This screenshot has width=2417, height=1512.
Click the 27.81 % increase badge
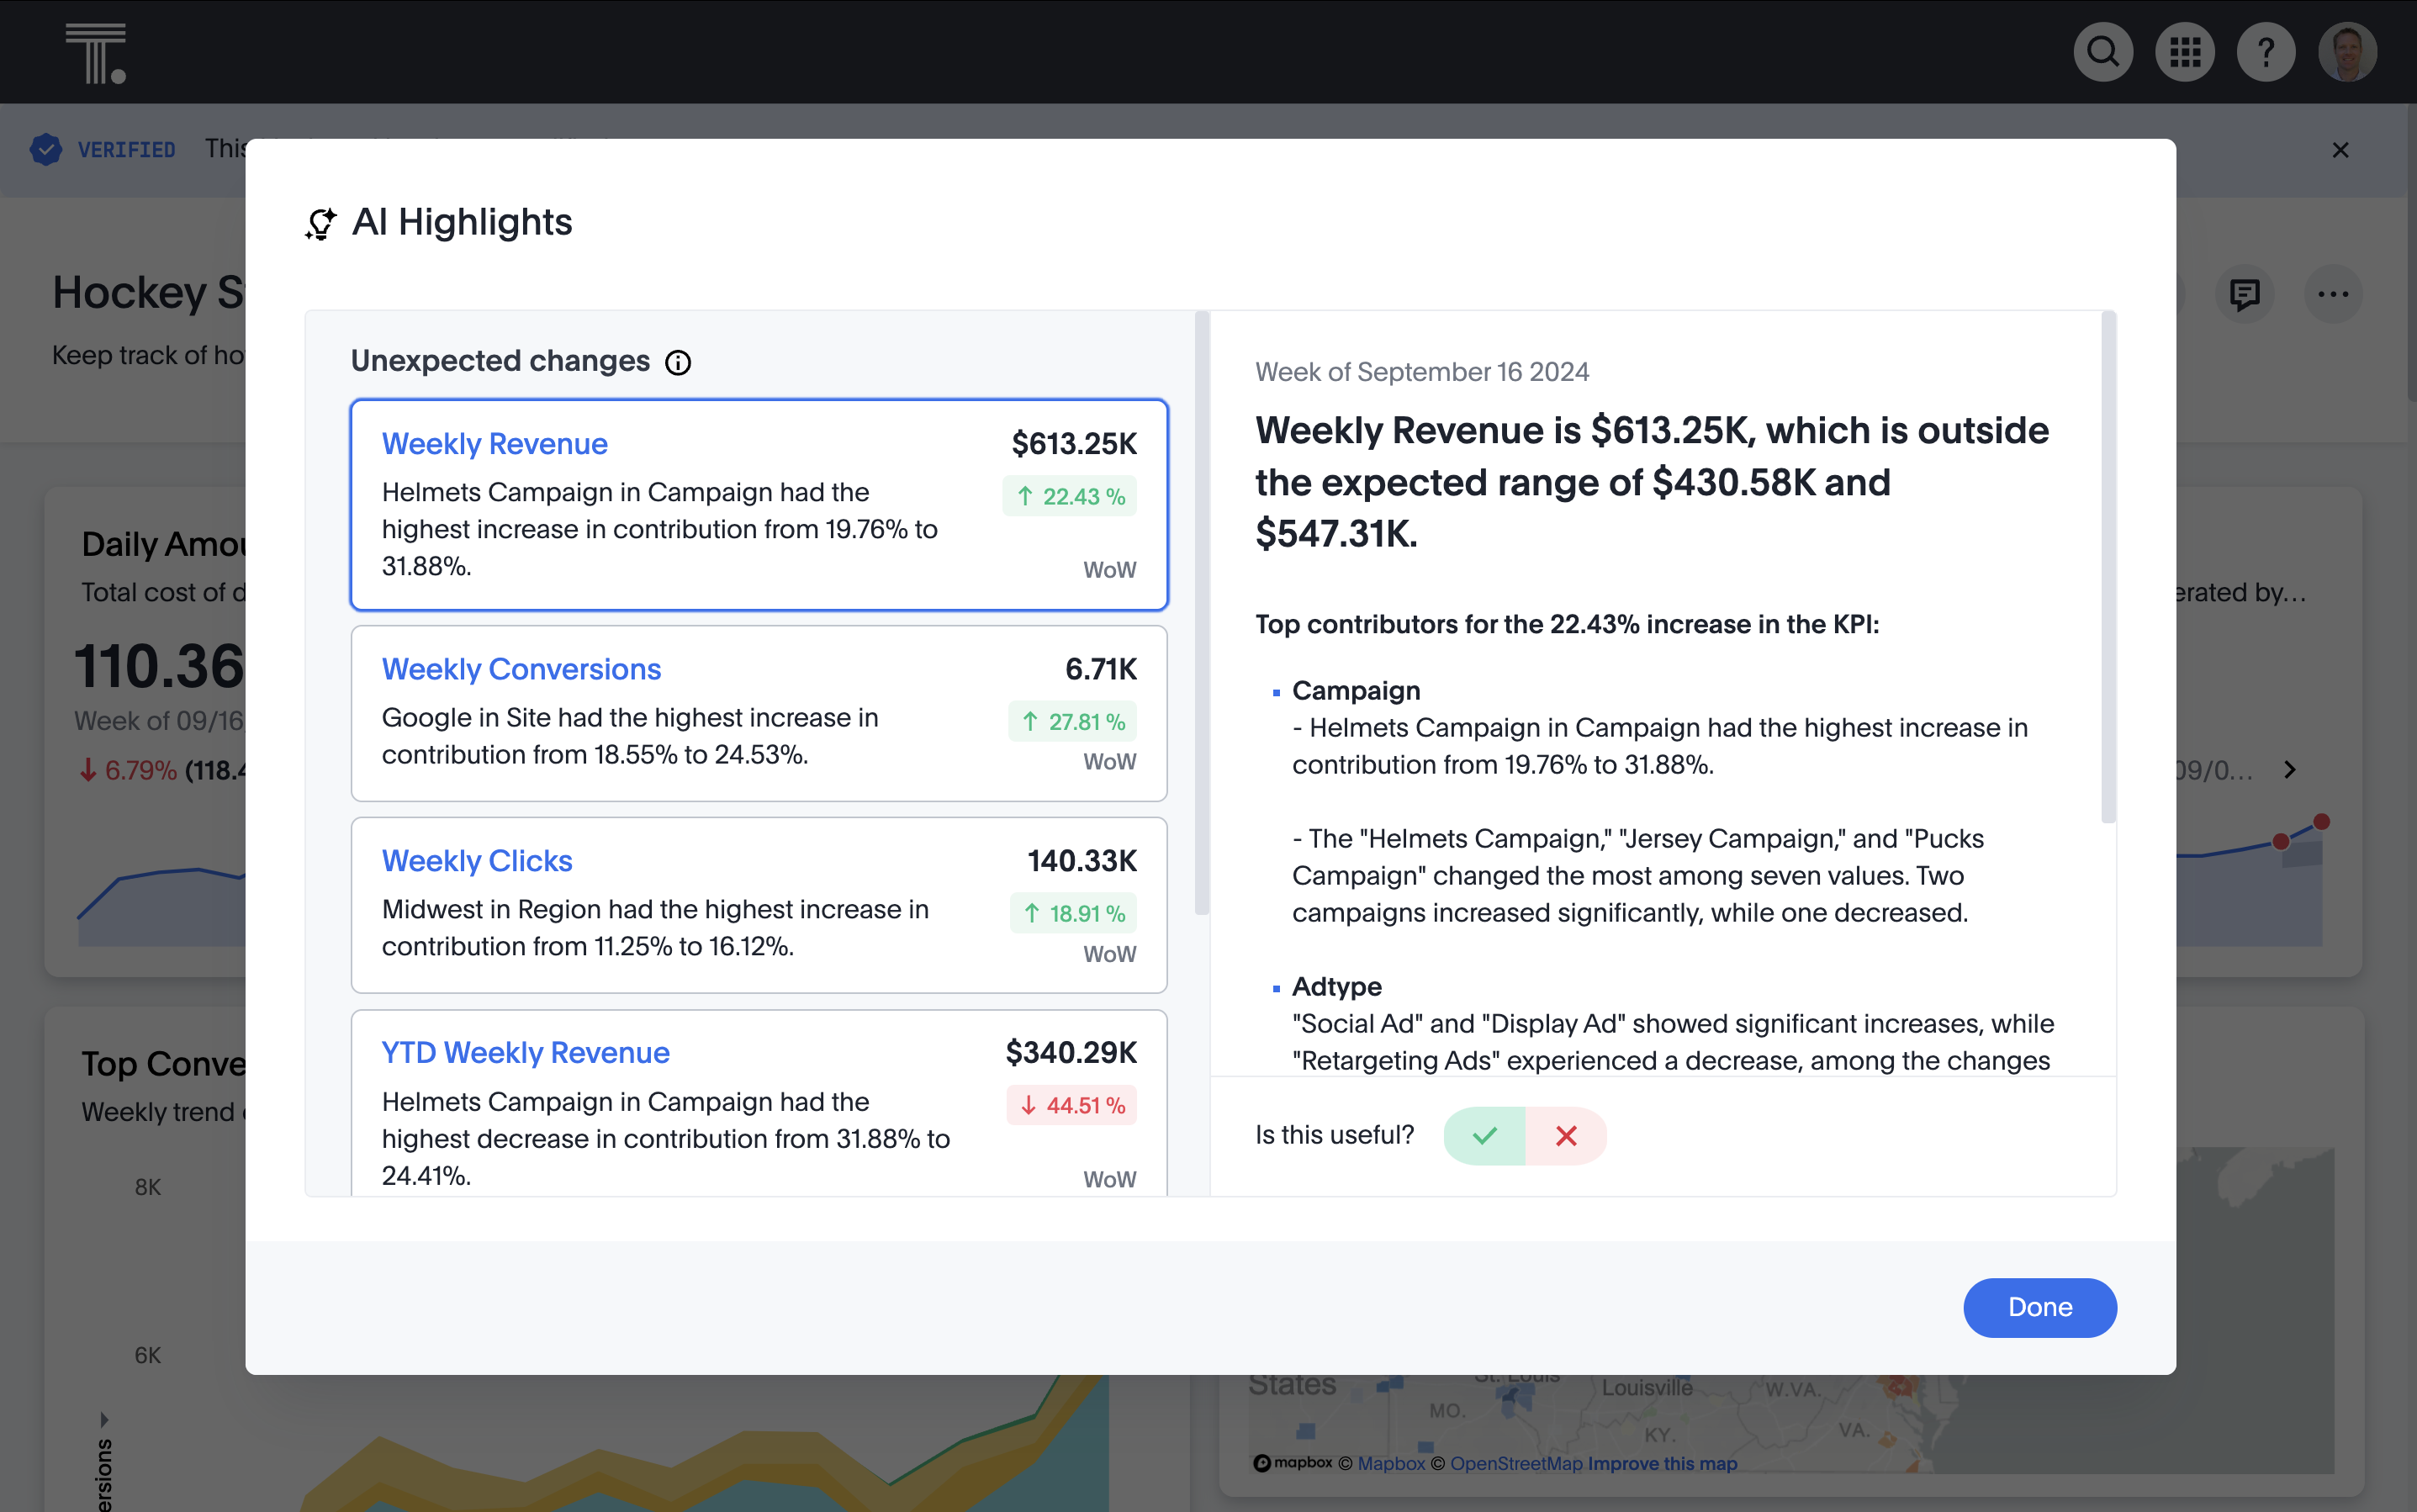pyautogui.click(x=1072, y=721)
